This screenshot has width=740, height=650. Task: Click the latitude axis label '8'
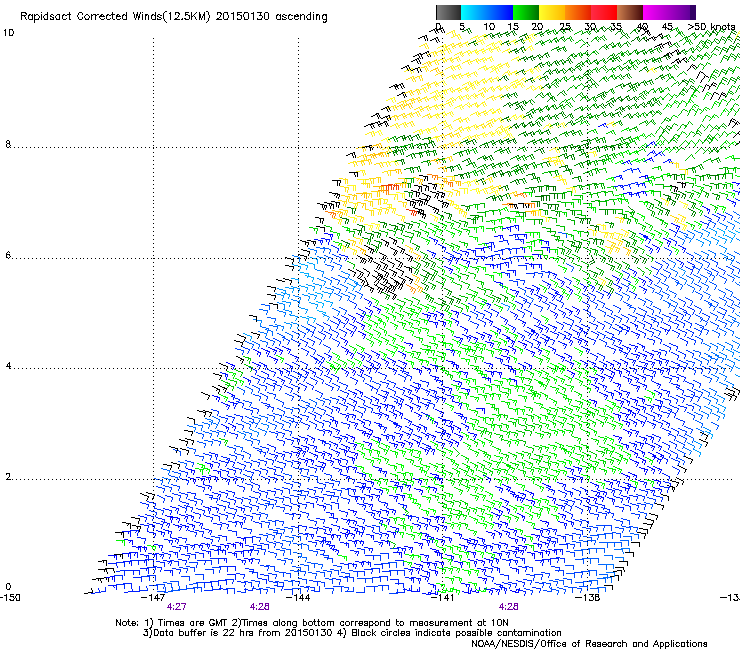coord(8,144)
